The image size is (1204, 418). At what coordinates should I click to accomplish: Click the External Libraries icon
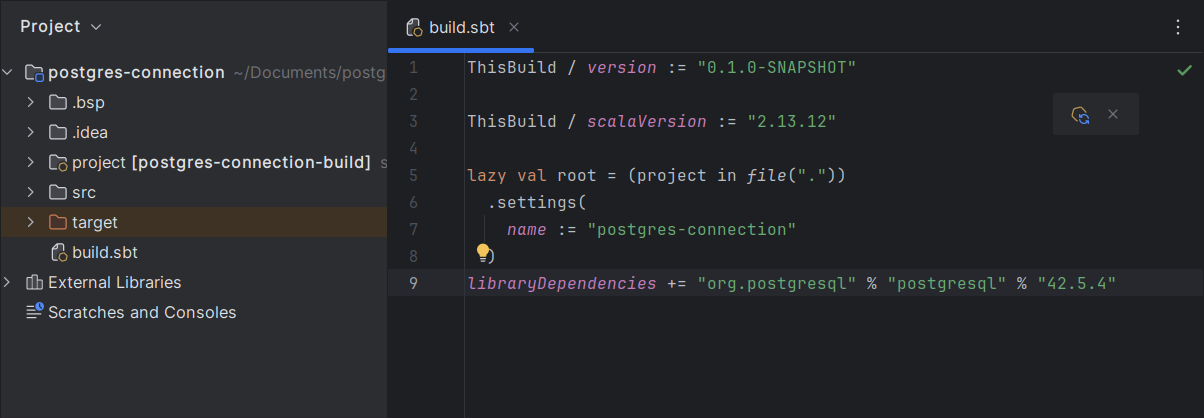pyautogui.click(x=35, y=282)
